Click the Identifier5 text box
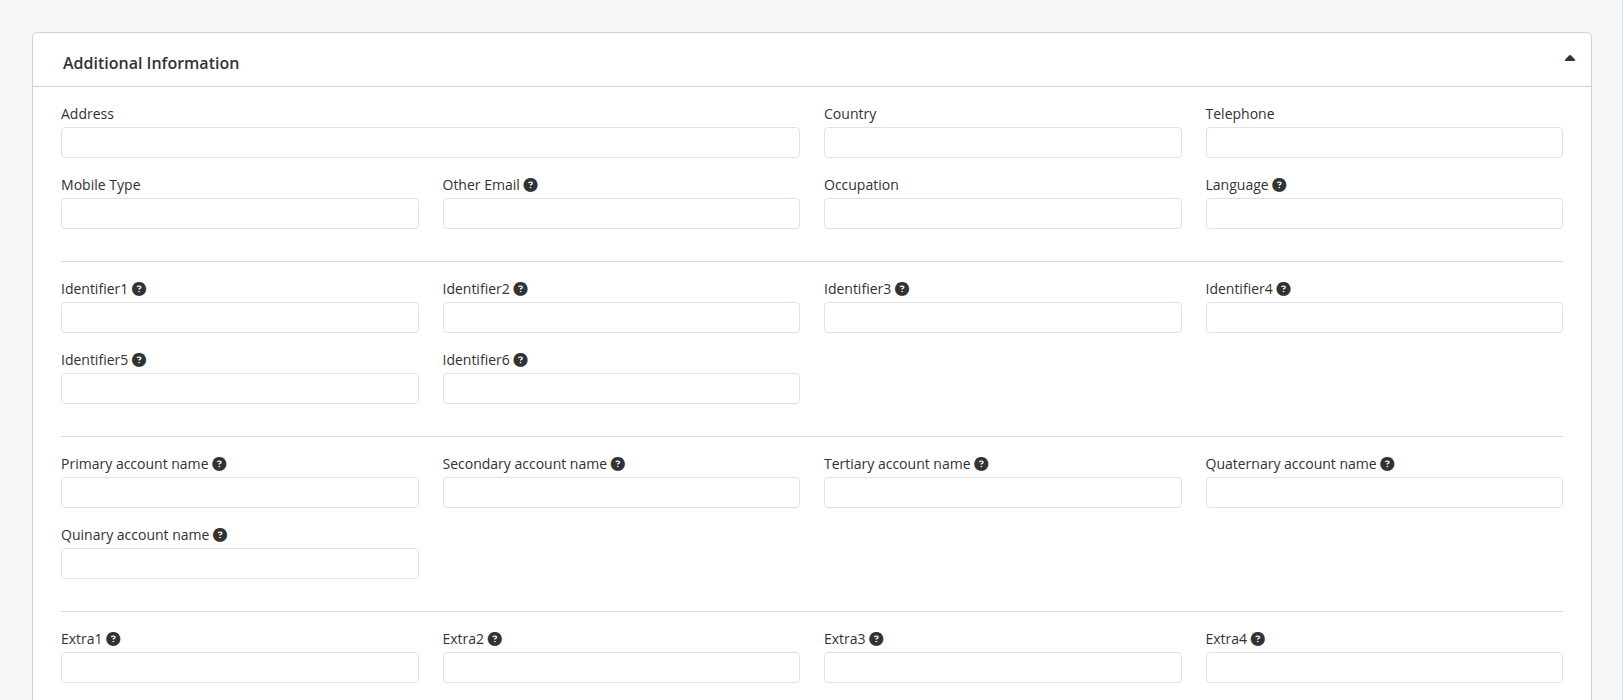 pyautogui.click(x=240, y=389)
